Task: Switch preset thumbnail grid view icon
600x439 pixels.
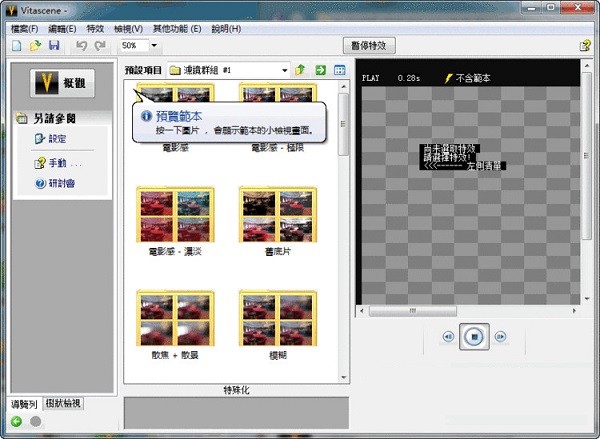Action: tap(340, 71)
